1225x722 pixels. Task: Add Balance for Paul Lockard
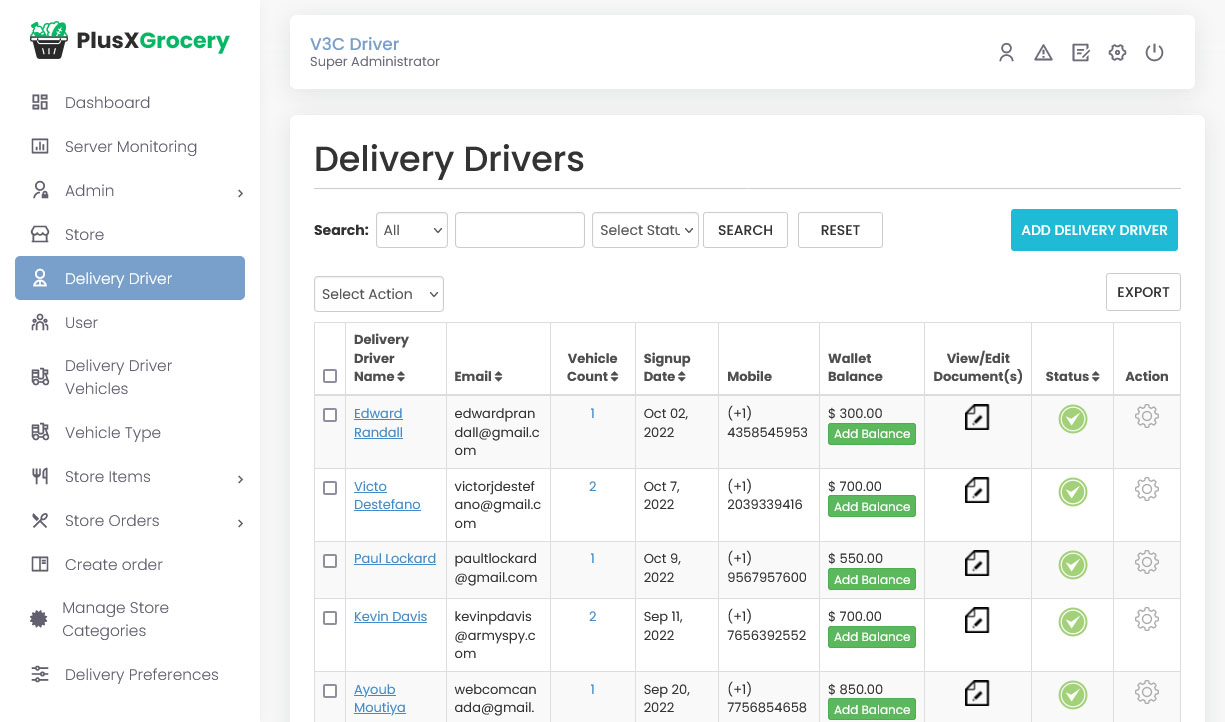tap(872, 580)
